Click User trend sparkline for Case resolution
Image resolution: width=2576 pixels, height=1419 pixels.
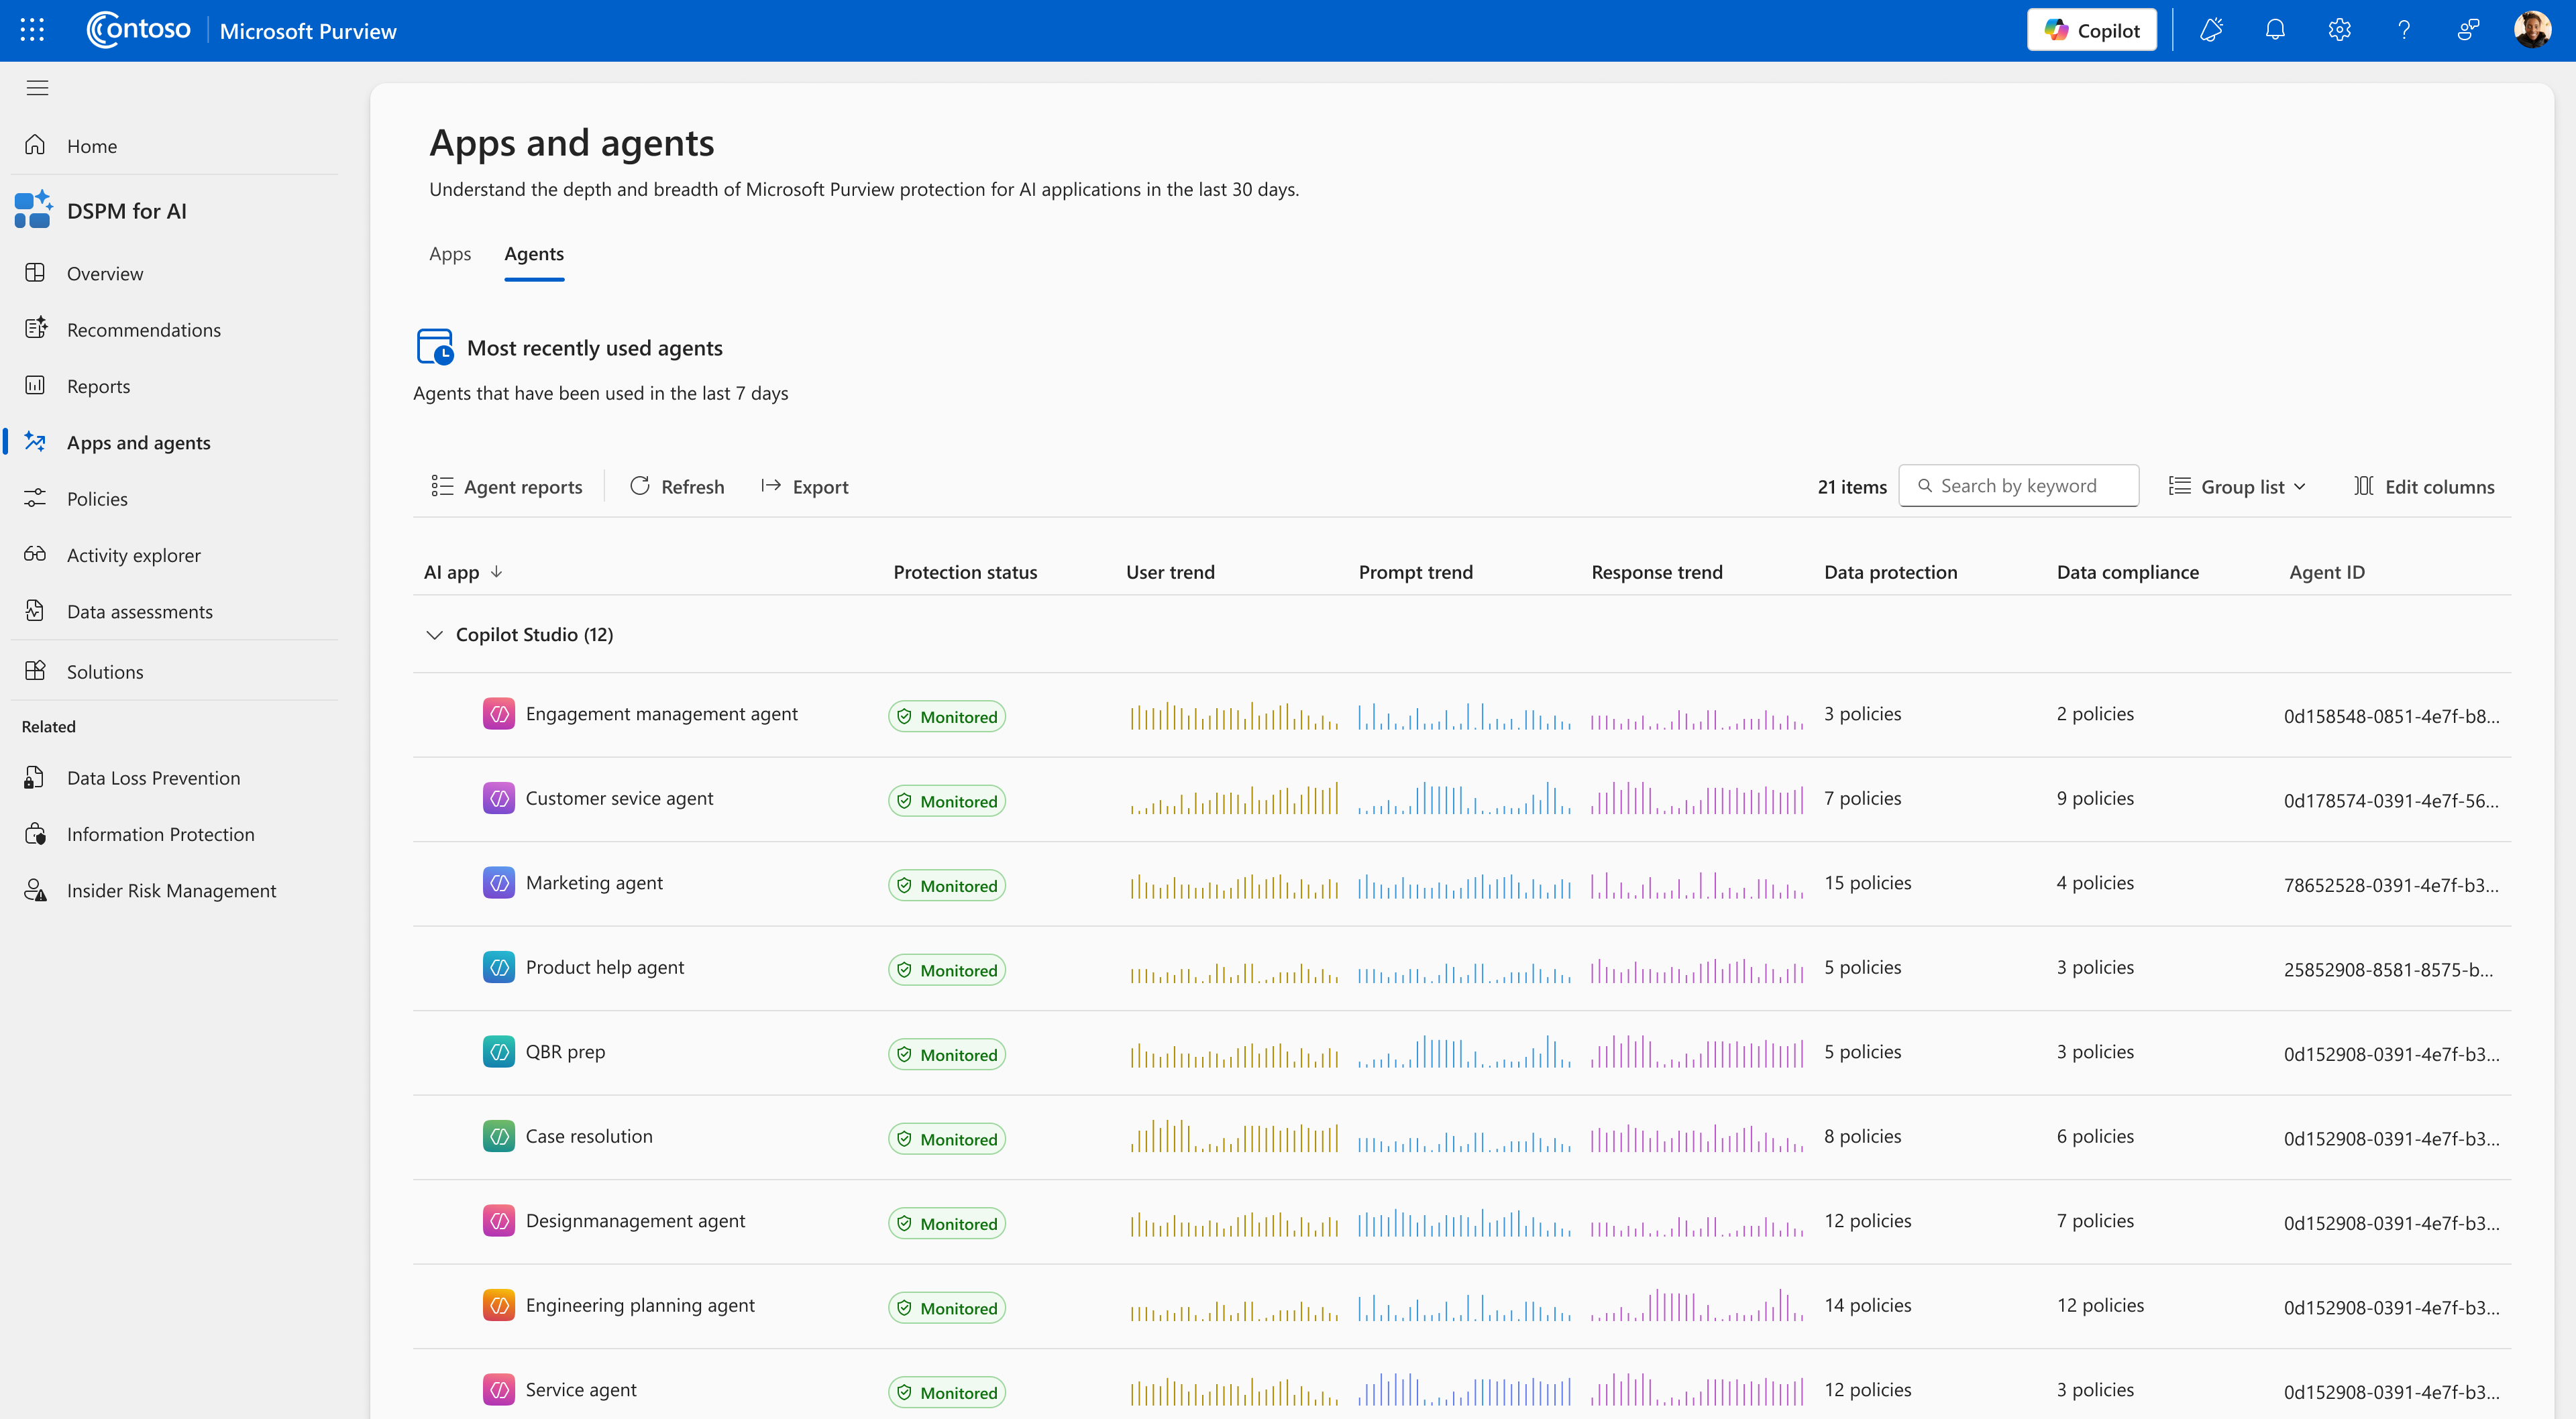point(1234,1137)
